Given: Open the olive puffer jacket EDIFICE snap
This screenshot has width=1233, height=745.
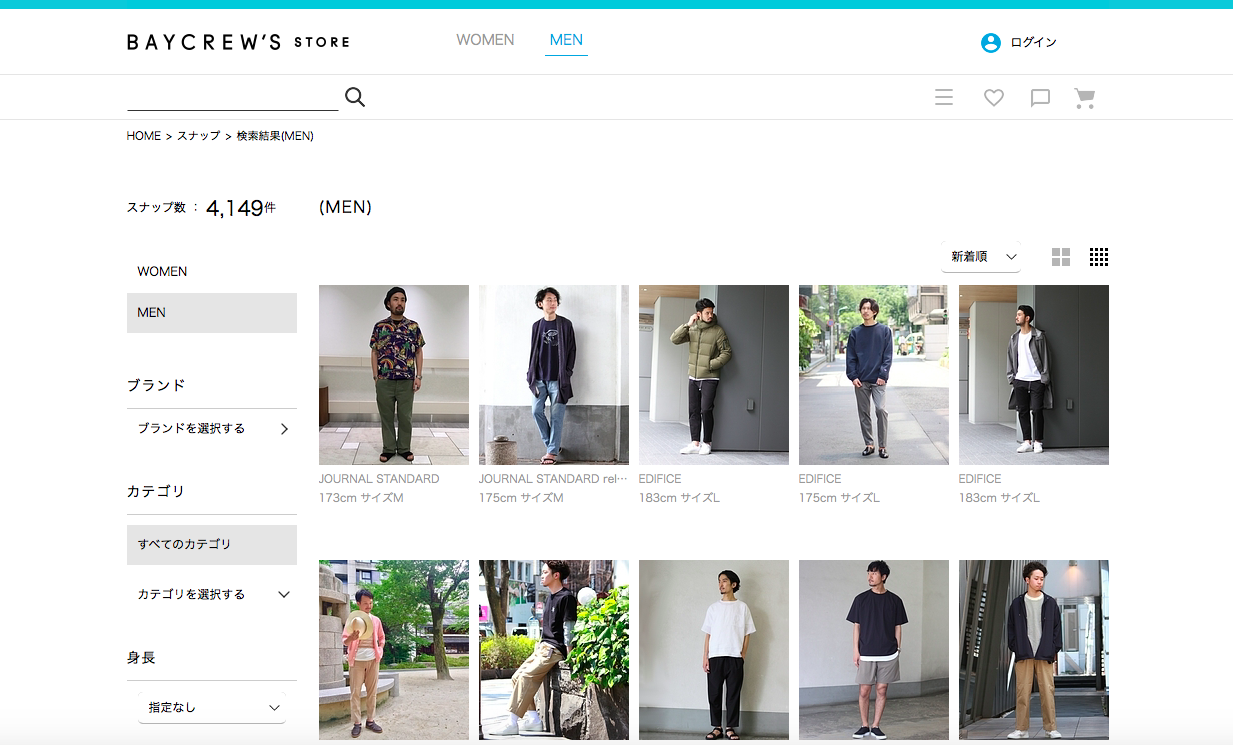Looking at the screenshot, I should tap(714, 375).
